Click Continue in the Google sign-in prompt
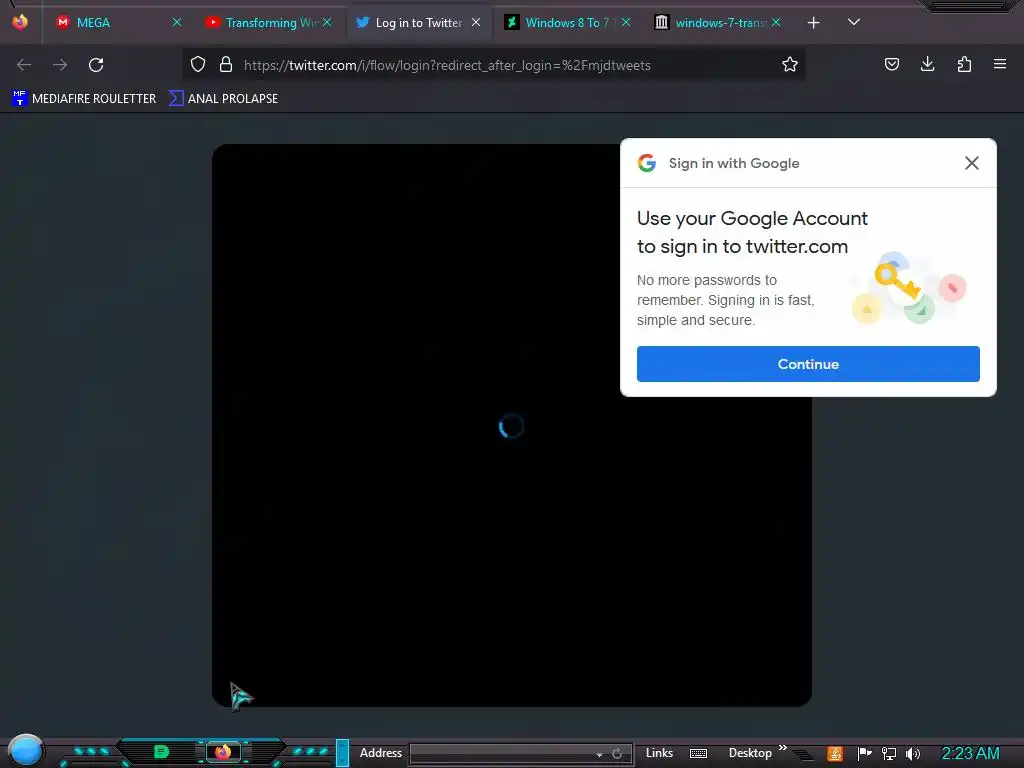 tap(808, 364)
